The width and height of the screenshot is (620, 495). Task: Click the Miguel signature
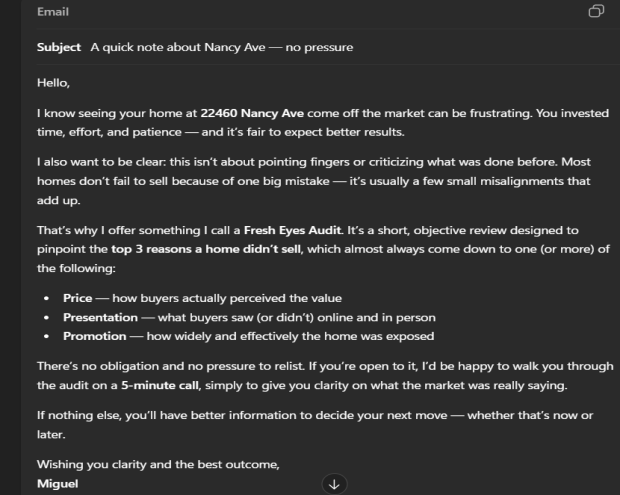(x=56, y=482)
